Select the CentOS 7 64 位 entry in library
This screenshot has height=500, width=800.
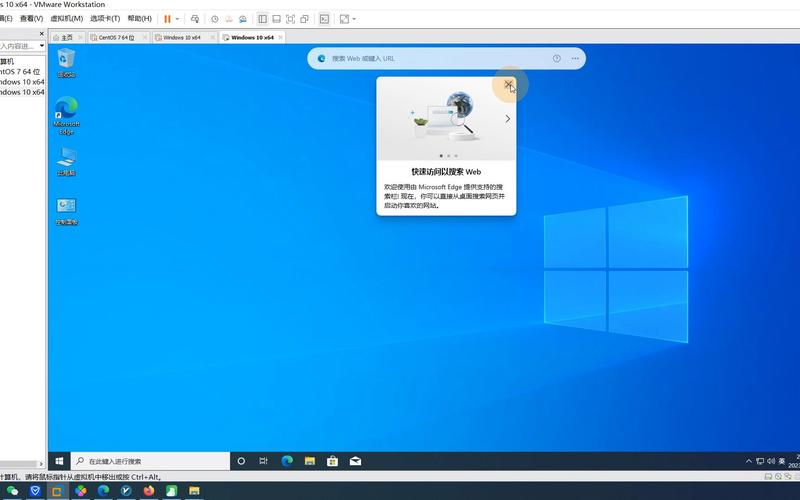(x=20, y=71)
